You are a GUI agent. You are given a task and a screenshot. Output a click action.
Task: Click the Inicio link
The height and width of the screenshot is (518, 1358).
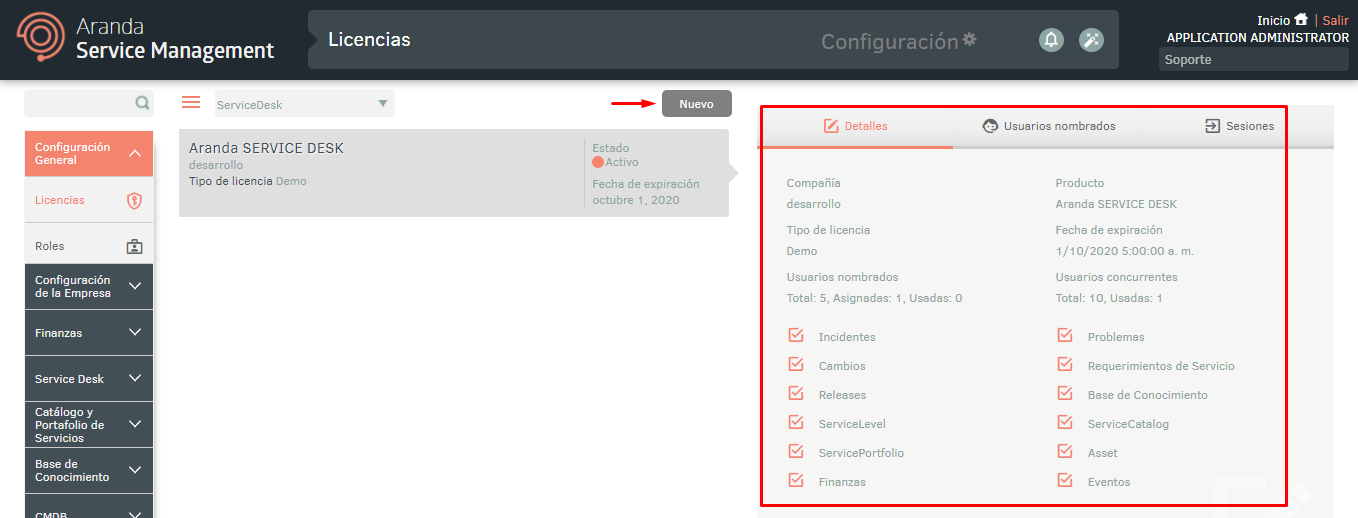[x=1273, y=20]
